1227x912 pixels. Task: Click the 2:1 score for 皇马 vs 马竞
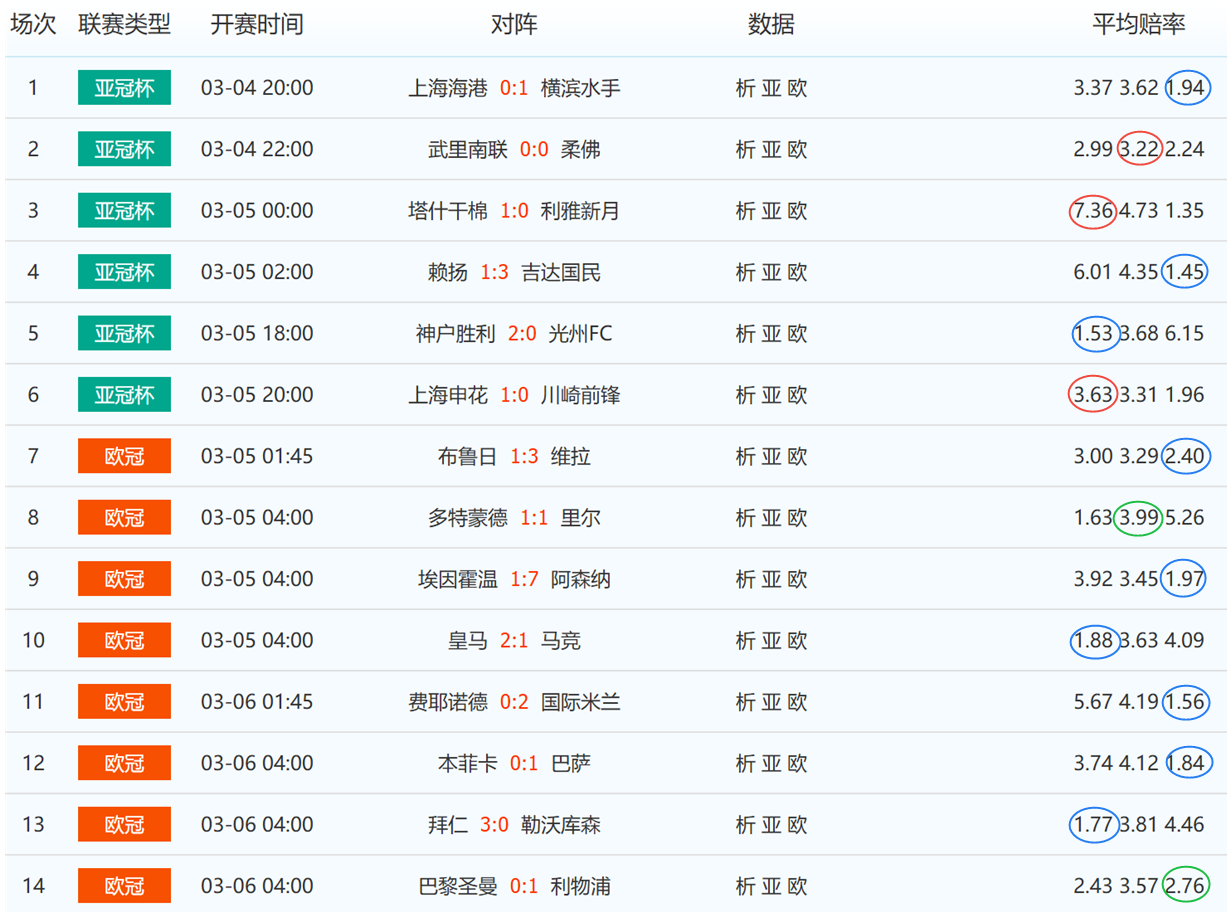[x=514, y=641]
